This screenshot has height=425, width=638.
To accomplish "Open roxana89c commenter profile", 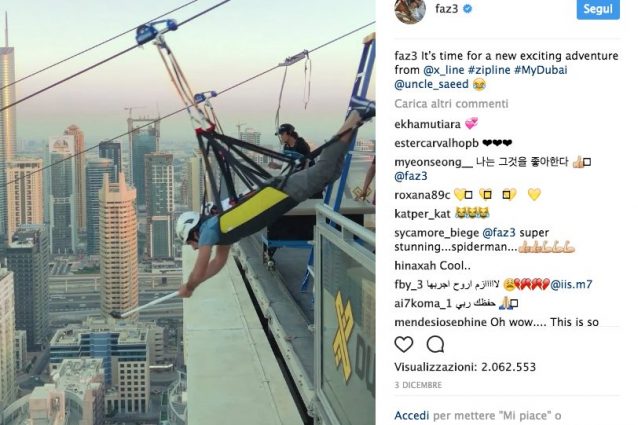I will tap(422, 195).
